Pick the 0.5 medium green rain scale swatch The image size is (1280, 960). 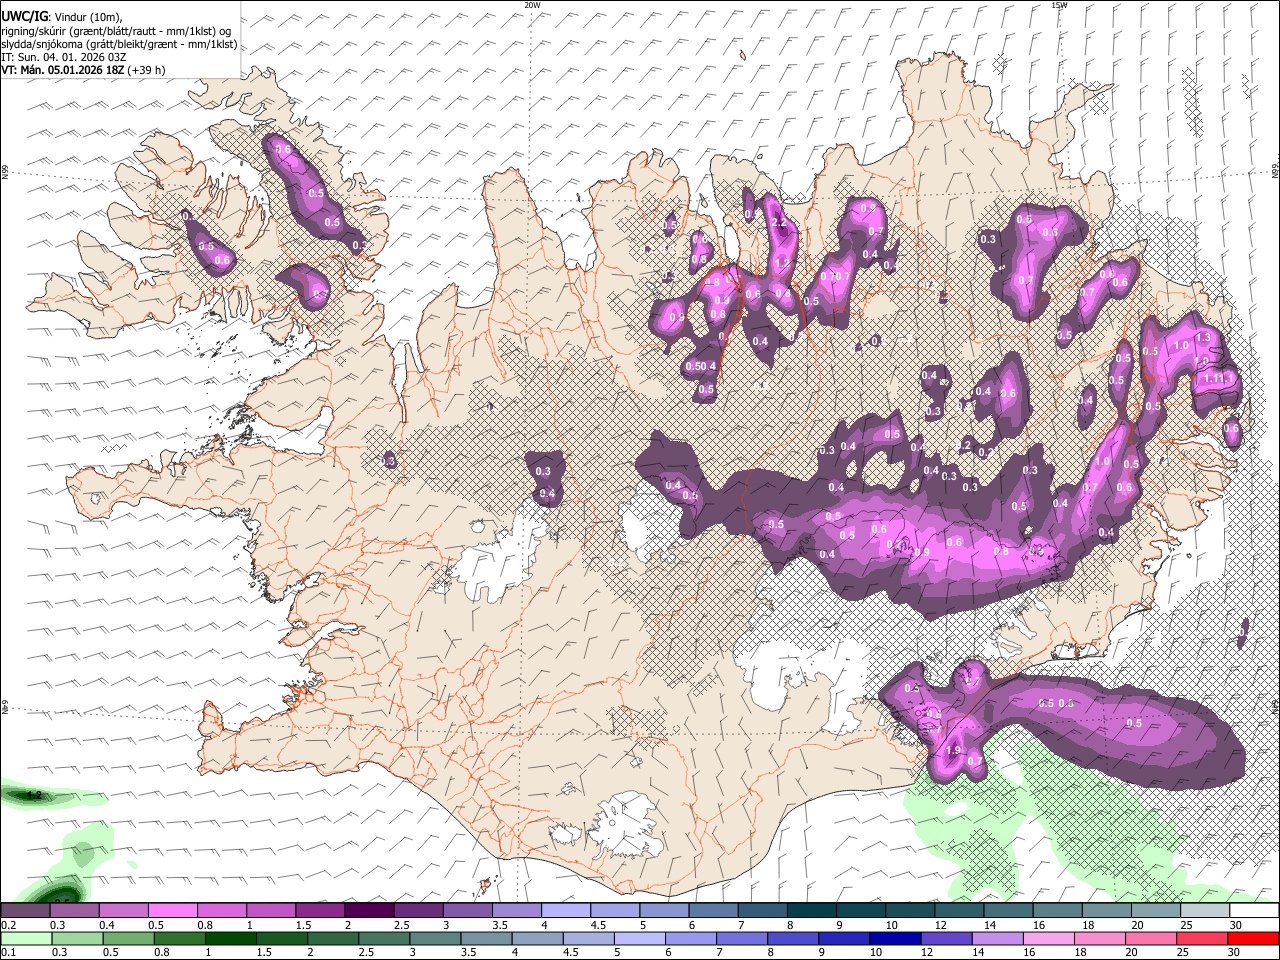(x=128, y=938)
